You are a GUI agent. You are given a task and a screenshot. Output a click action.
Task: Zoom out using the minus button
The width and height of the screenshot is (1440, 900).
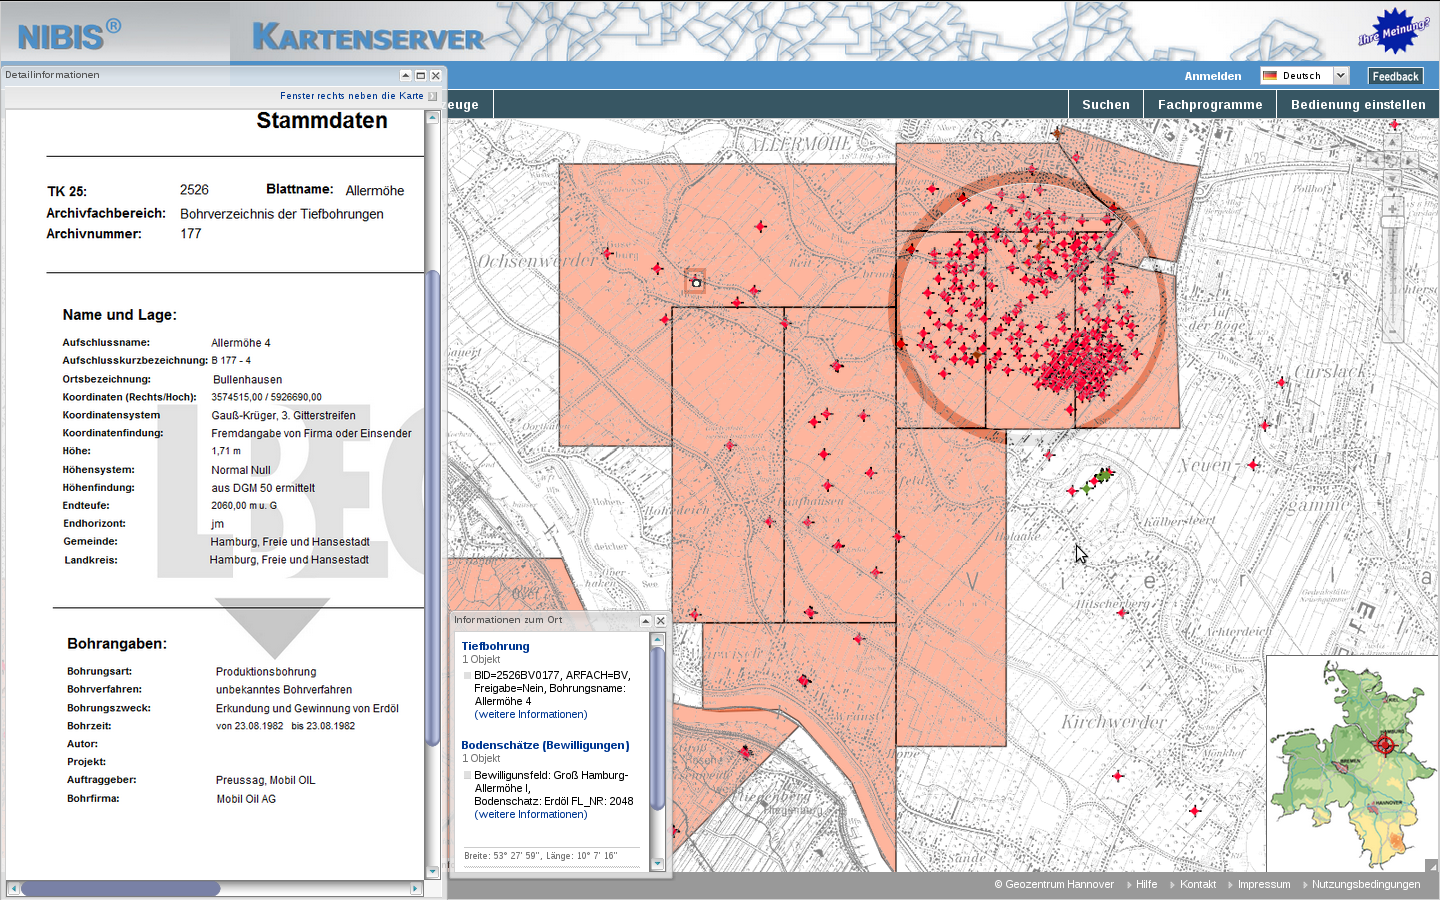pyautogui.click(x=1392, y=331)
